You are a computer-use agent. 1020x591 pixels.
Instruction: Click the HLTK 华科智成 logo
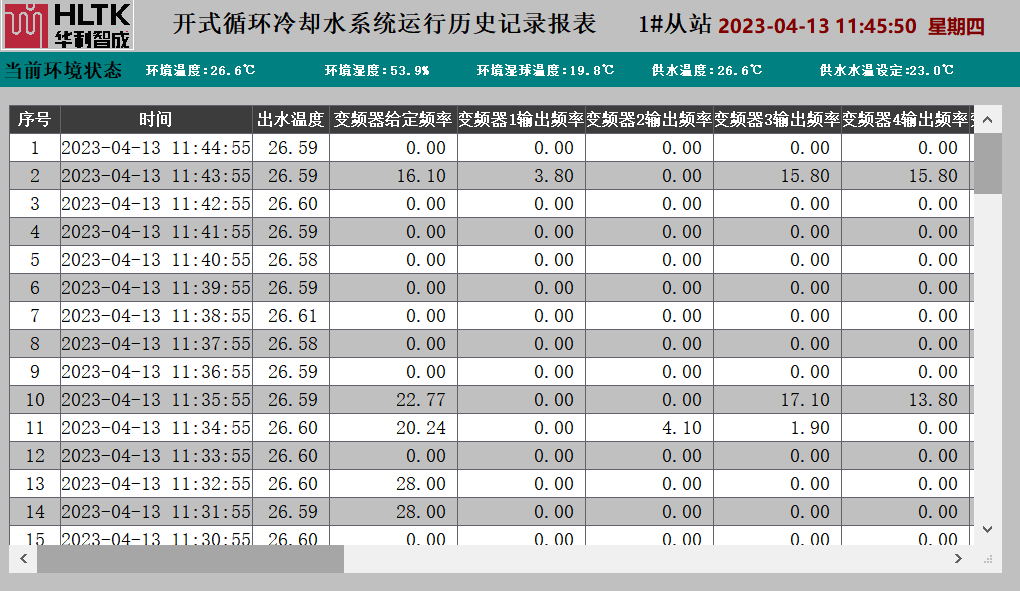67,26
